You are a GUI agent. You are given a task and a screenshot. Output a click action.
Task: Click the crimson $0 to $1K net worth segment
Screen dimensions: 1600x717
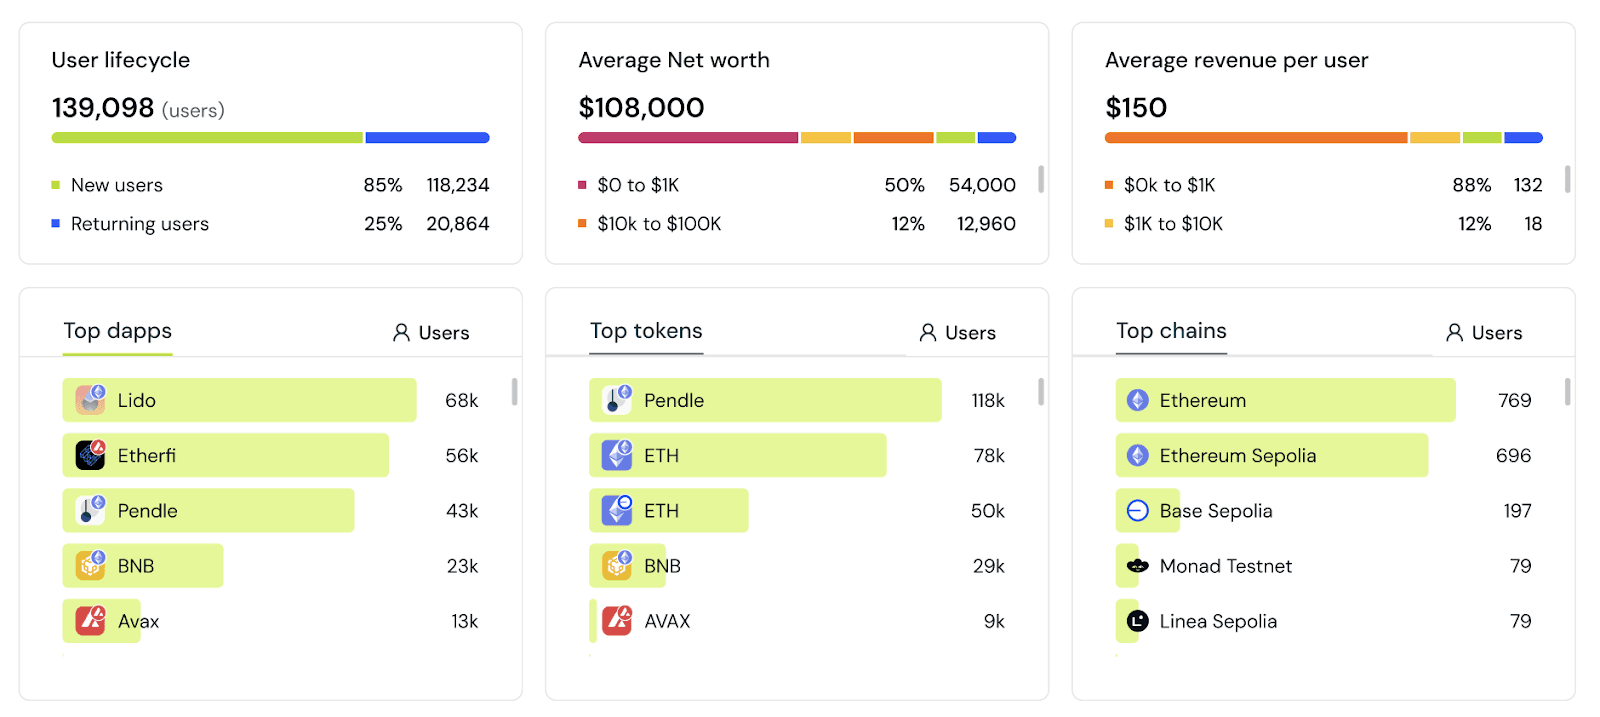point(688,138)
